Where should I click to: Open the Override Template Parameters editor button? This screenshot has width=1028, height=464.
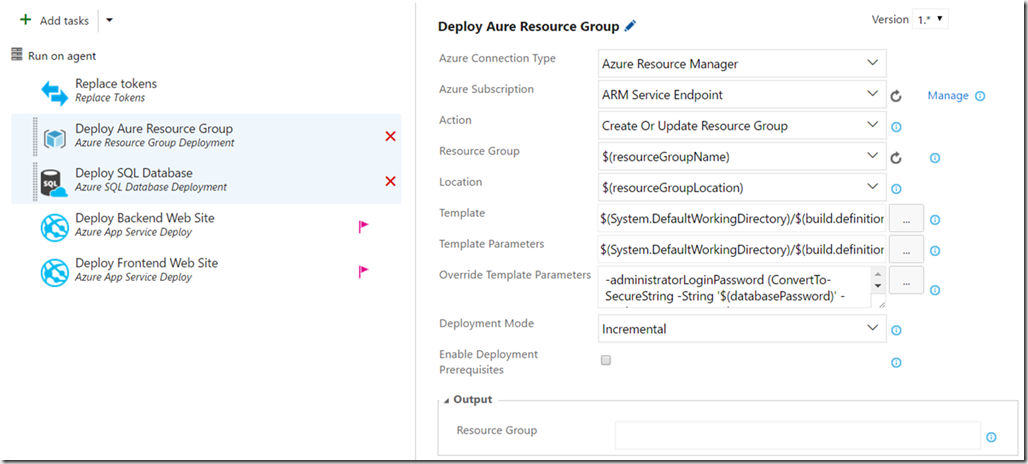click(x=907, y=280)
